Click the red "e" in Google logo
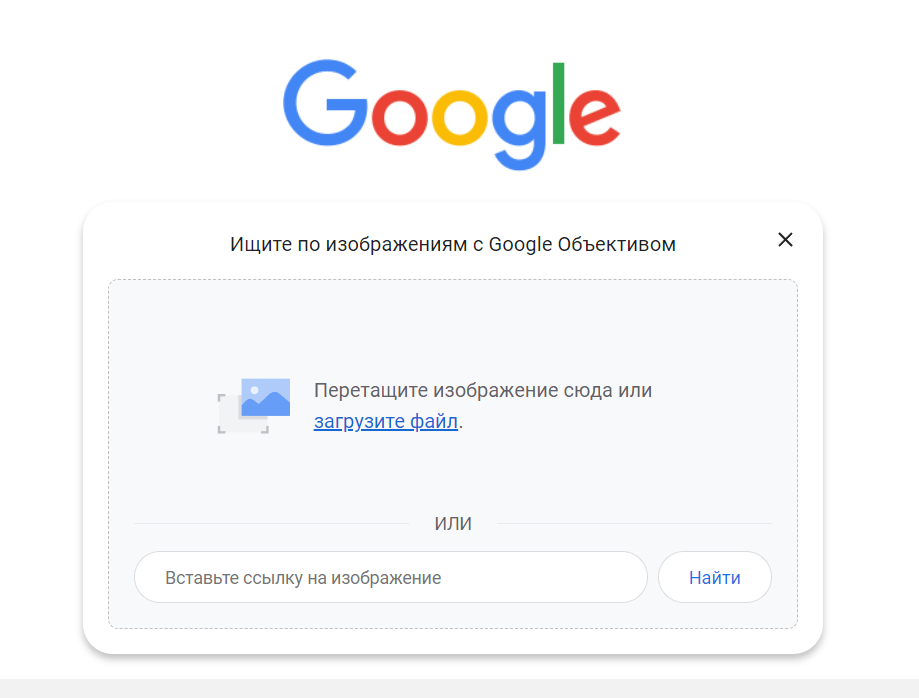Viewport: 919px width, 698px height. tap(596, 116)
